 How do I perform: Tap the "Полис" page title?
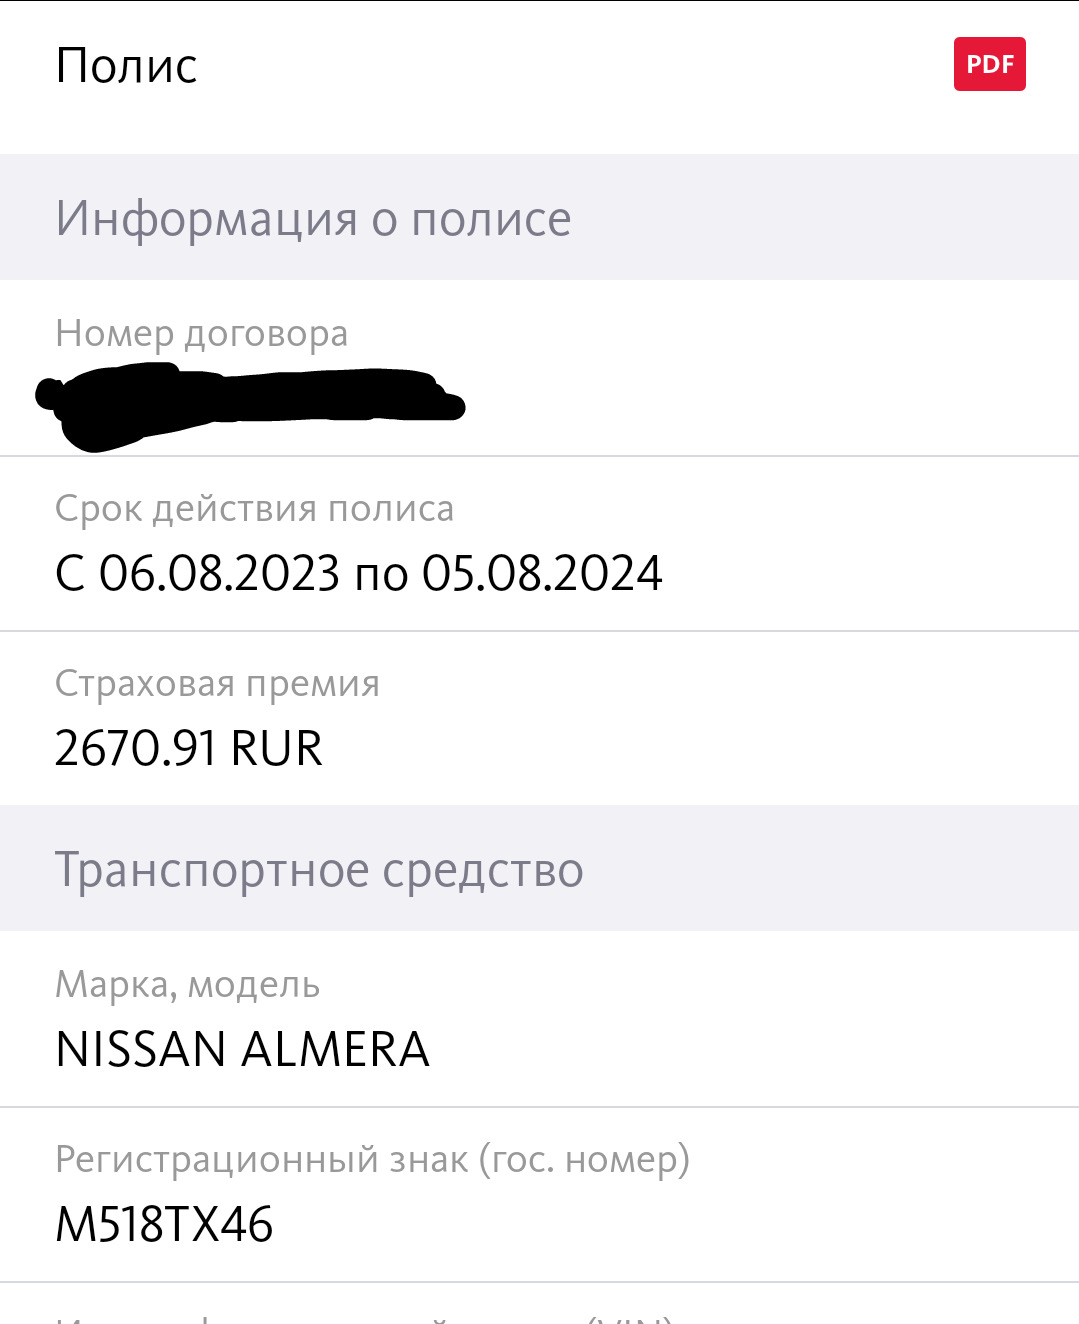pos(126,66)
